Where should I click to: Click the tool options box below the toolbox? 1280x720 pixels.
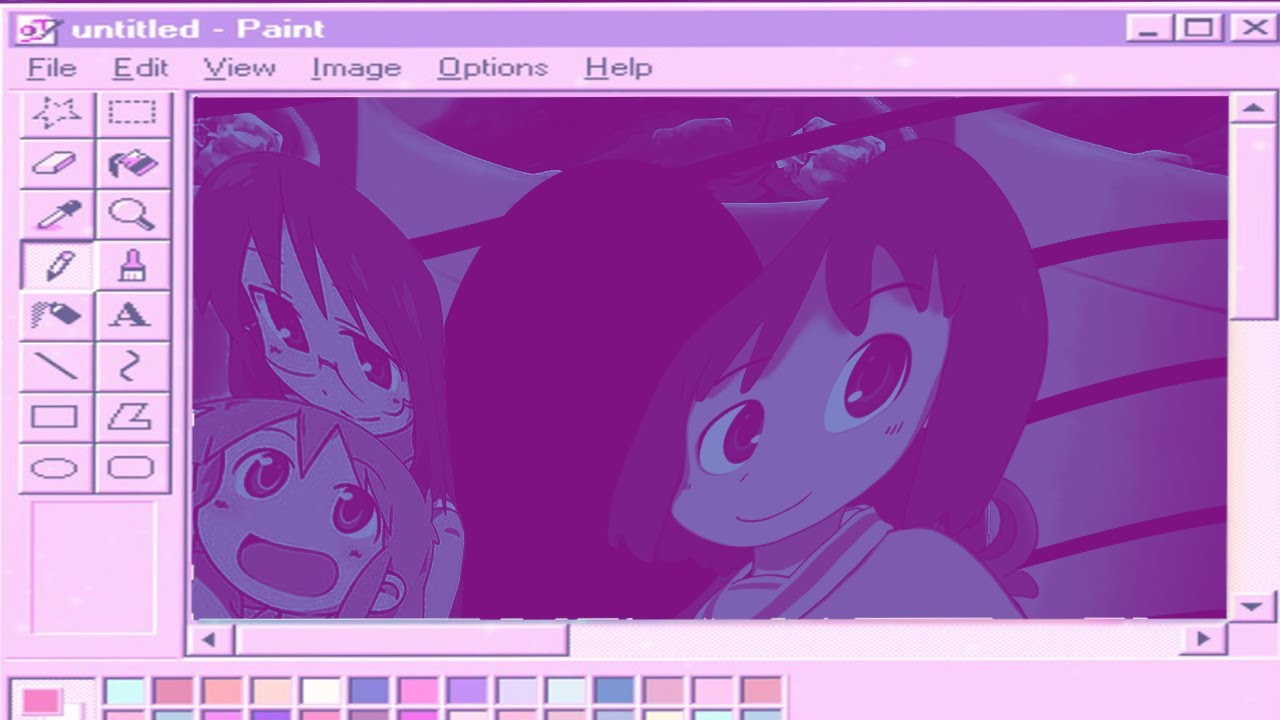93,568
